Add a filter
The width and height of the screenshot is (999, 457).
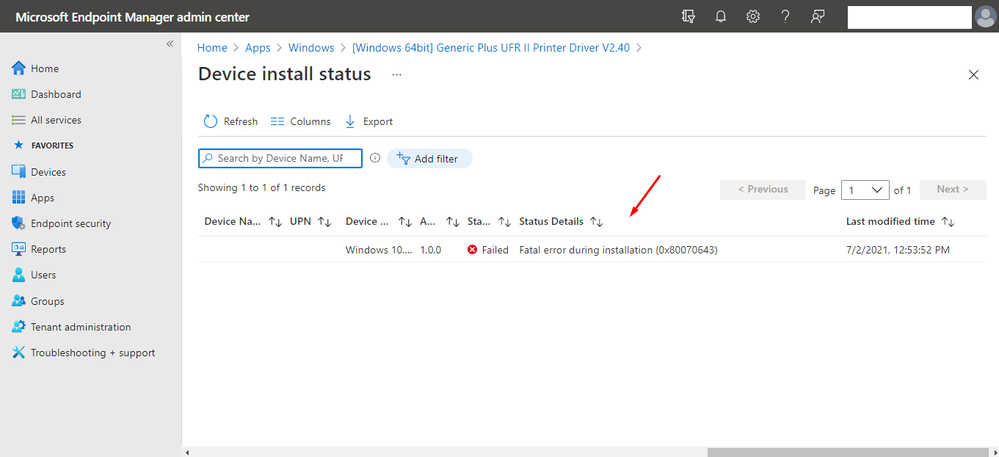[x=429, y=159]
